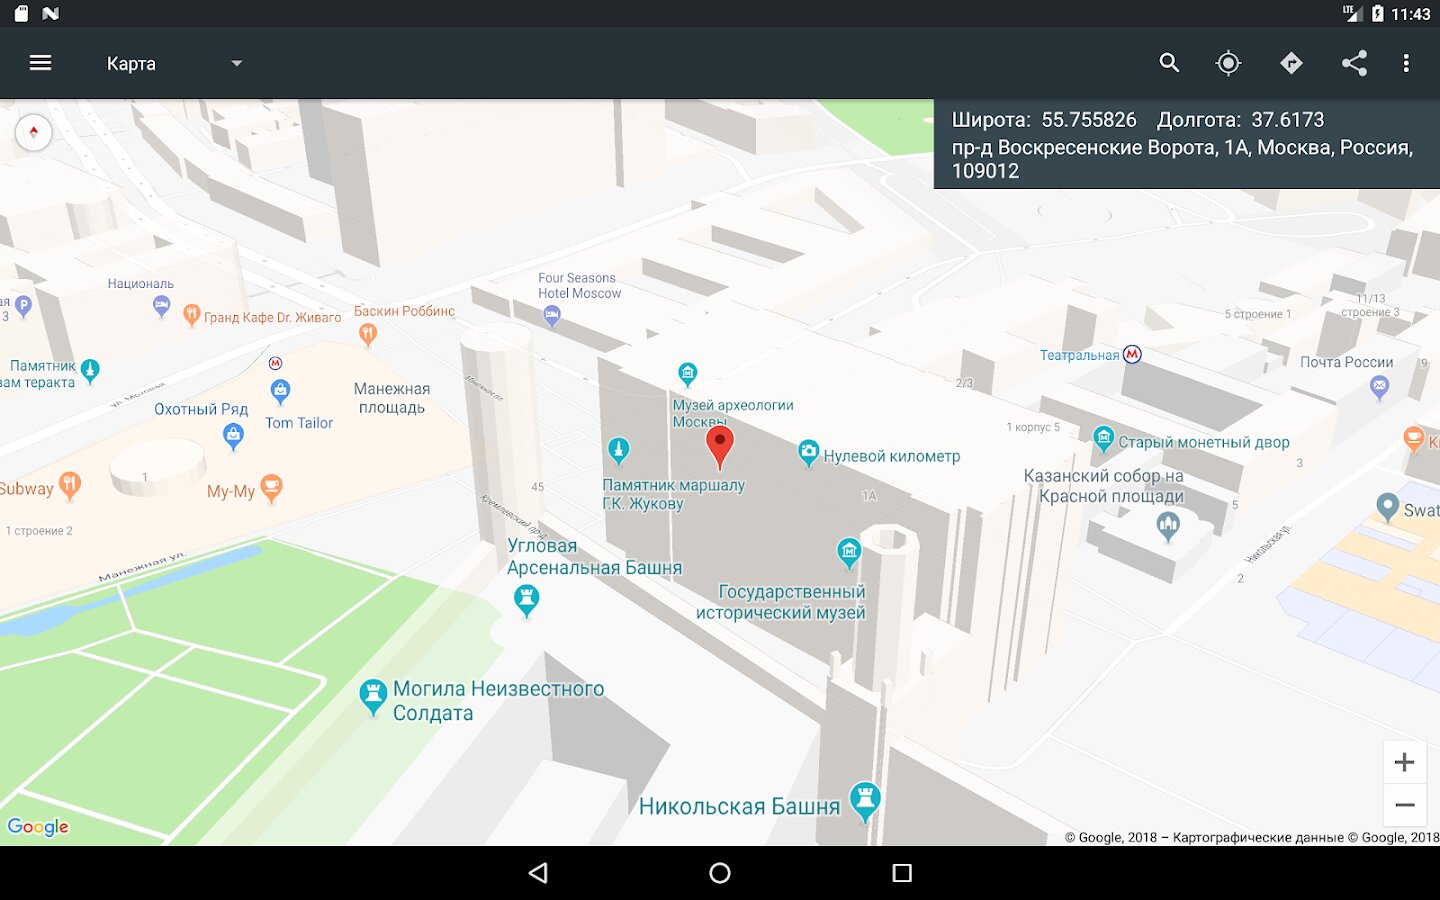
Task: Tap the Гранд Кафе Dr. Живаго marker
Action: (x=192, y=316)
